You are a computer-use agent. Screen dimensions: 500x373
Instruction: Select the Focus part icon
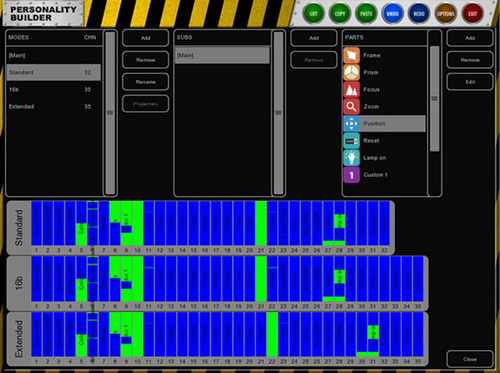click(351, 89)
